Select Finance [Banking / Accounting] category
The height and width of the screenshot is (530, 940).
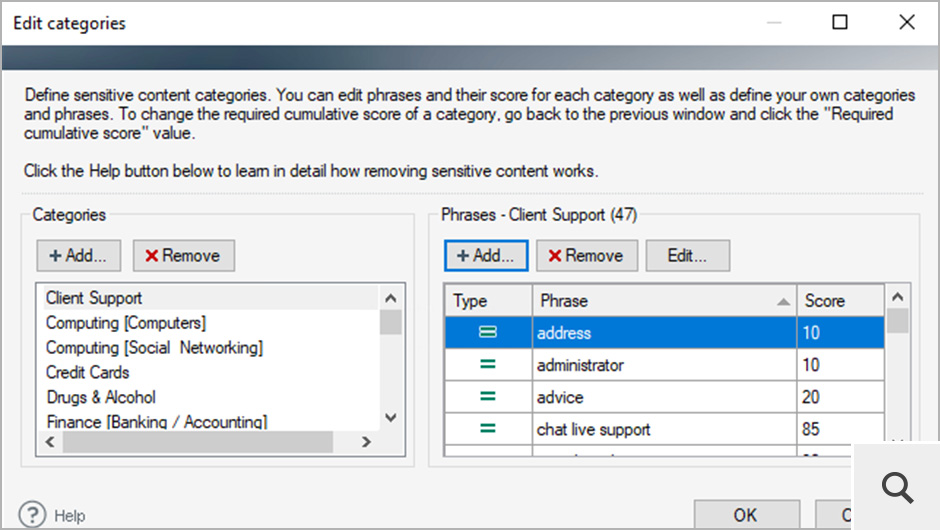211,421
